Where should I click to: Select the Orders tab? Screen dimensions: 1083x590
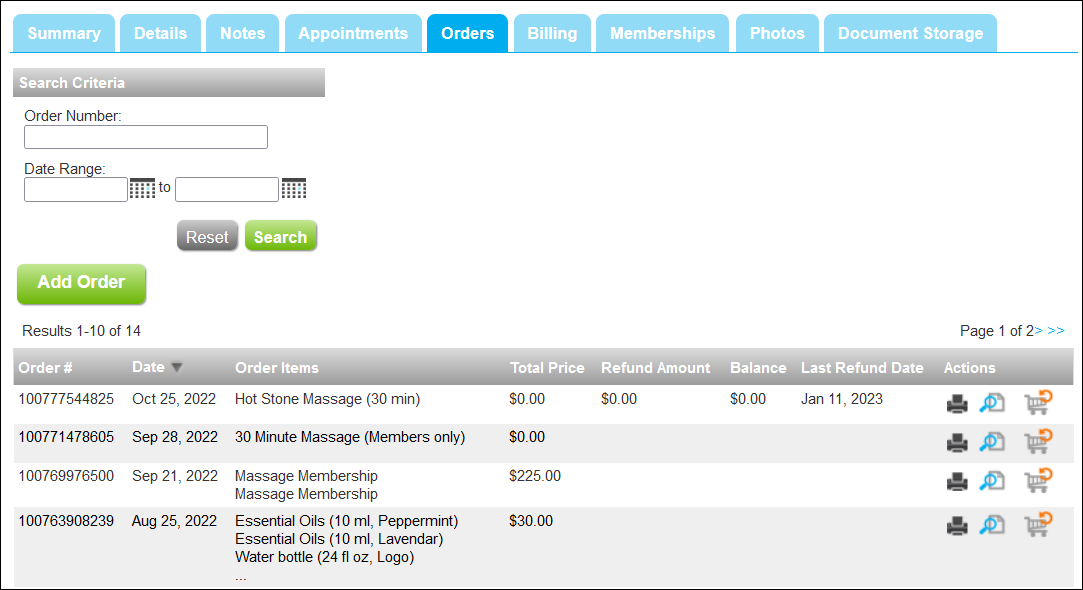468,33
